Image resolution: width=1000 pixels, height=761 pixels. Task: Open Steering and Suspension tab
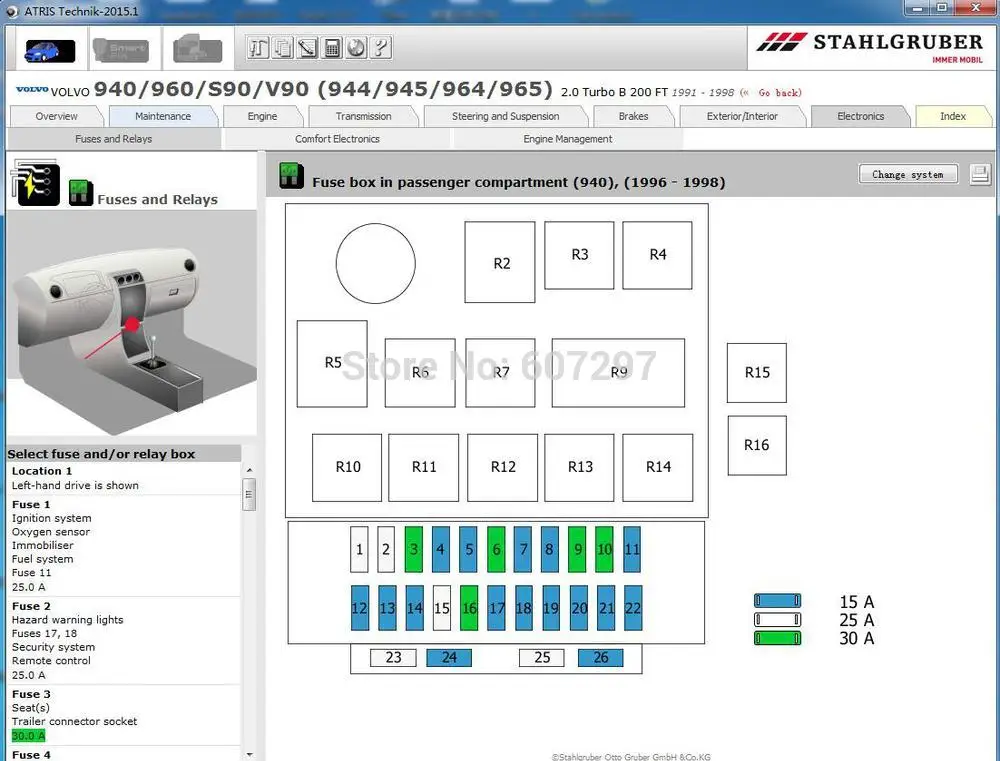pyautogui.click(x=505, y=116)
